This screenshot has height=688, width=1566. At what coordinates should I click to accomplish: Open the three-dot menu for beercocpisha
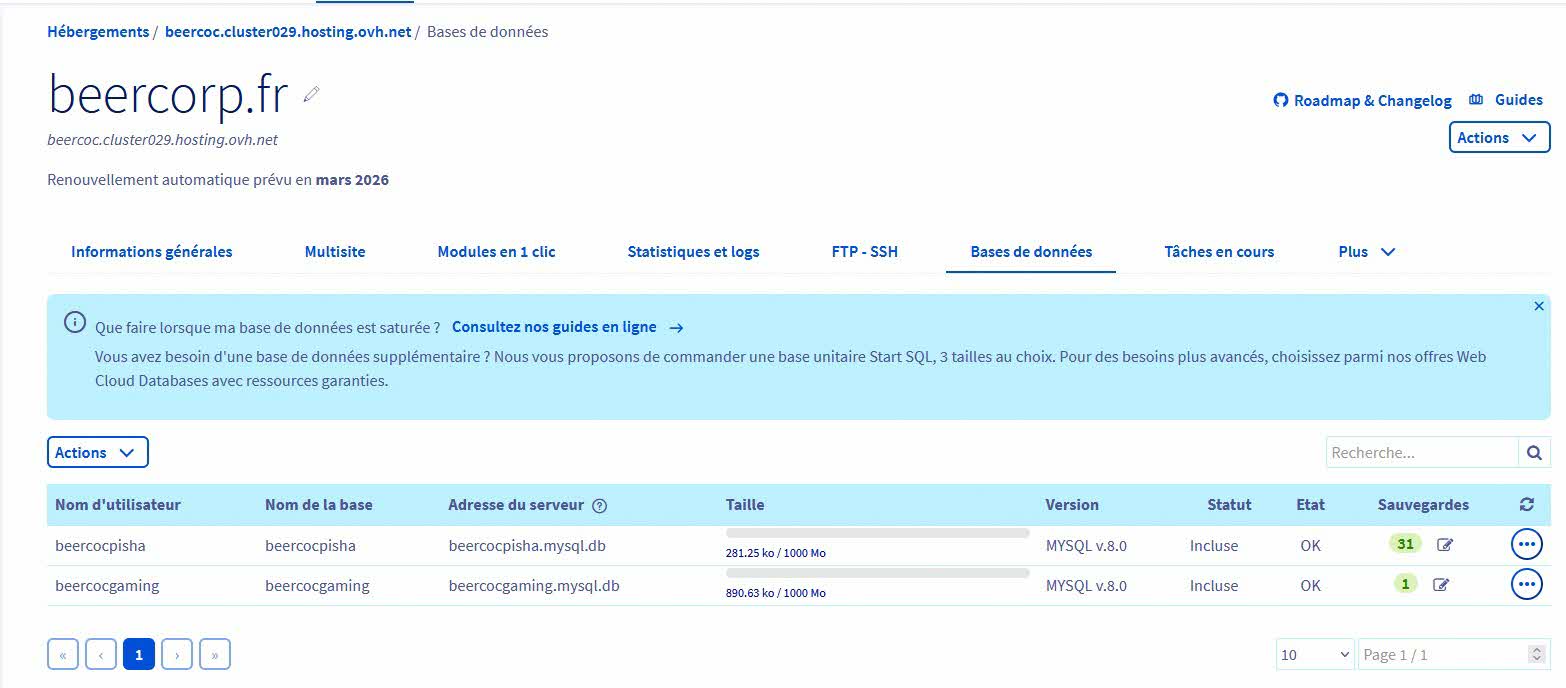1526,545
